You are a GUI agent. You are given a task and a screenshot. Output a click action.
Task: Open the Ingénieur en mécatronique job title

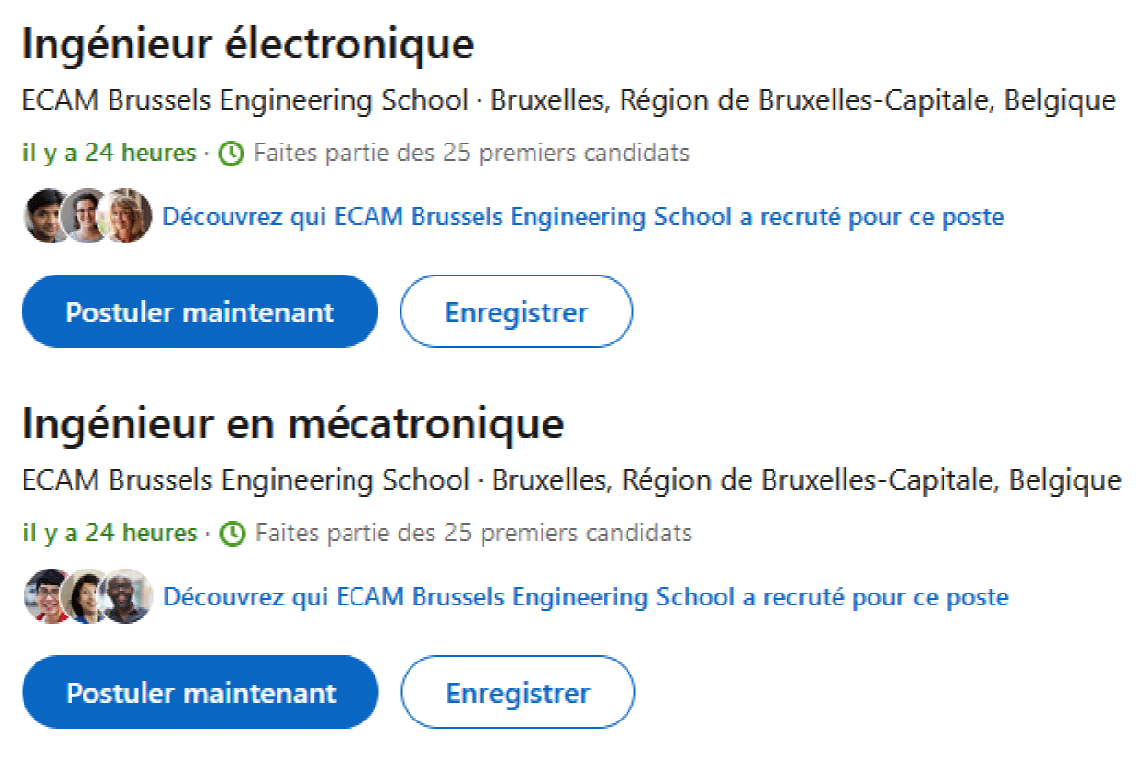(293, 424)
